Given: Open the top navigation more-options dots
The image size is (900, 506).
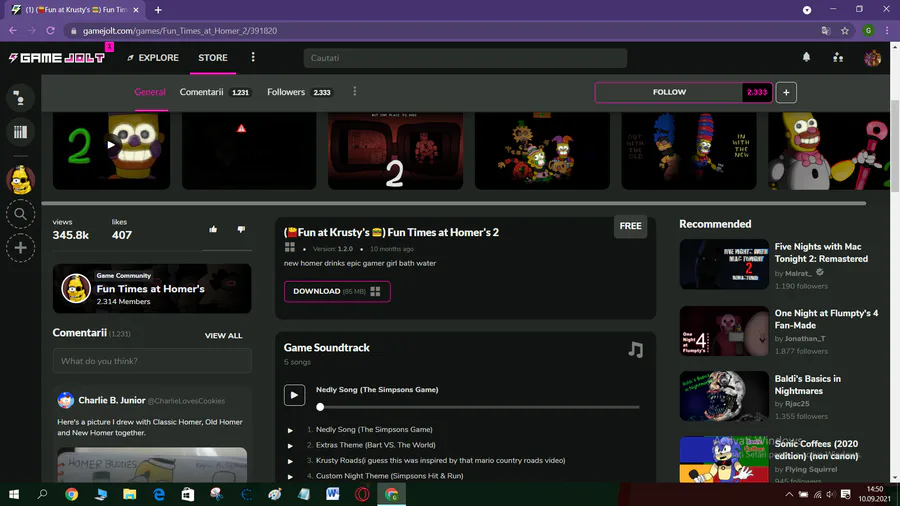Looking at the screenshot, I should pyautogui.click(x=253, y=57).
